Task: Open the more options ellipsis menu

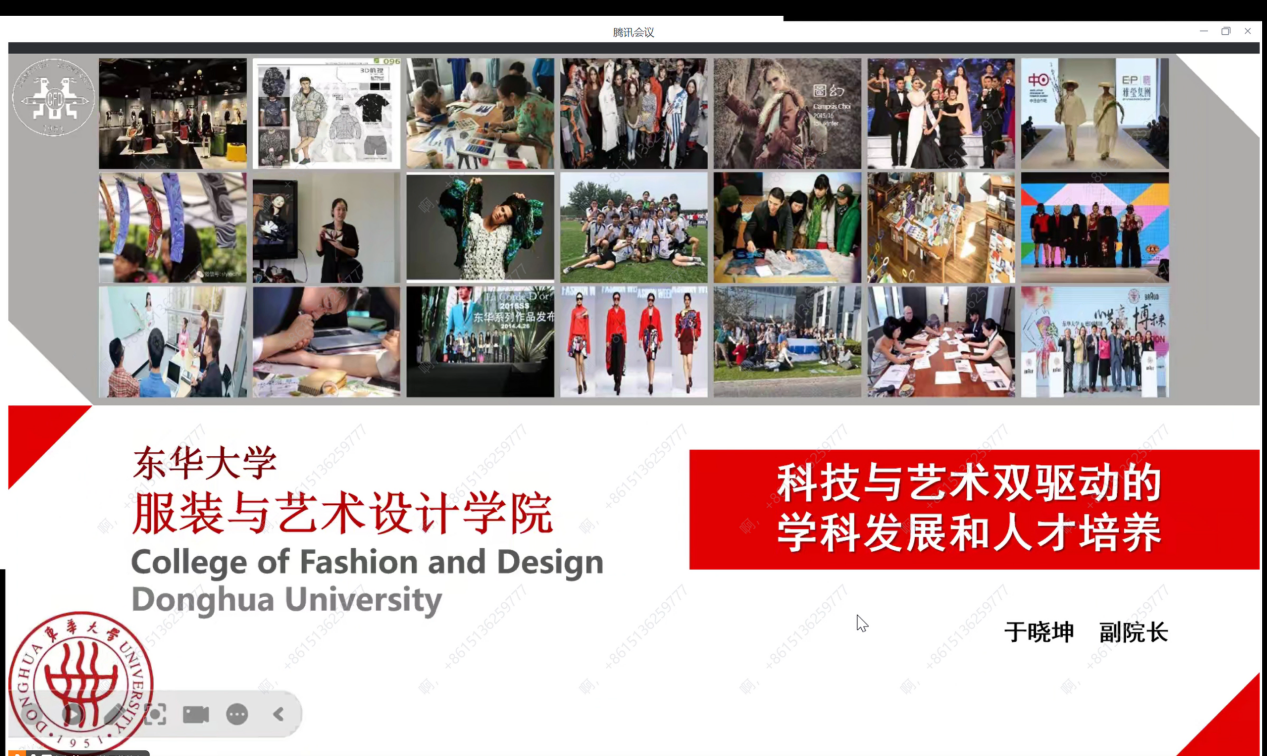Action: (x=237, y=714)
